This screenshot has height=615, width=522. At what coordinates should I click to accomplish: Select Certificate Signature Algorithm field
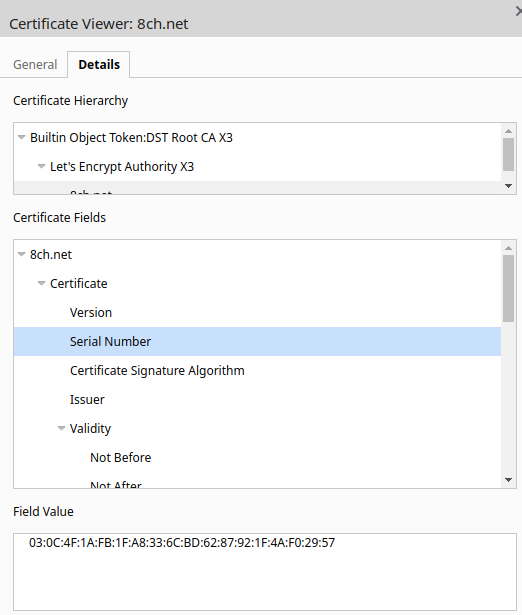point(257,371)
